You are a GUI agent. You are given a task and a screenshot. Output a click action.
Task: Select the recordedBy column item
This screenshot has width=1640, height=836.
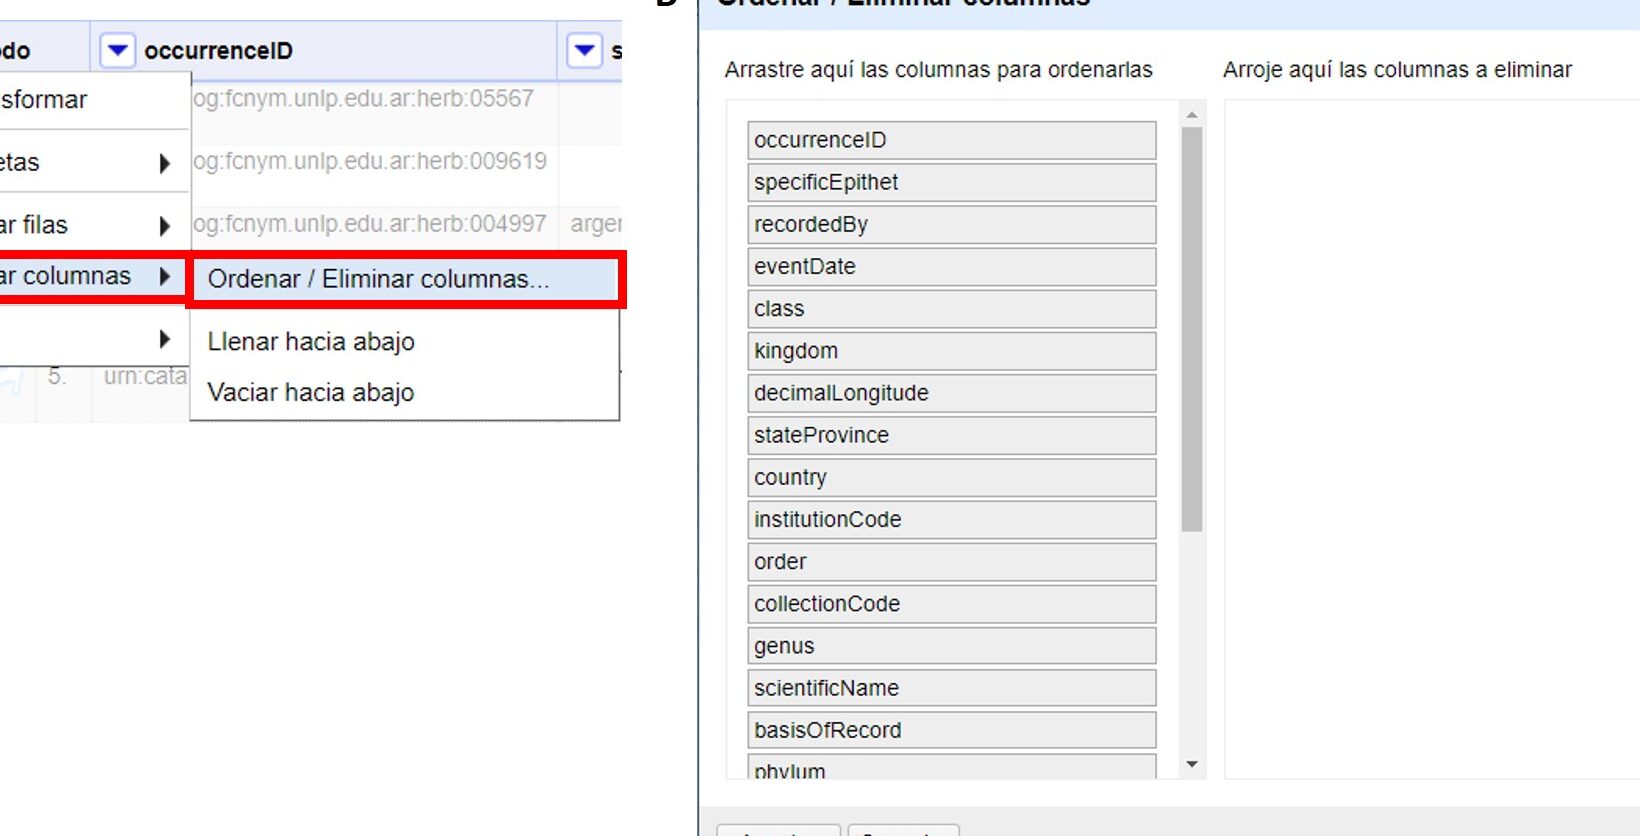951,224
